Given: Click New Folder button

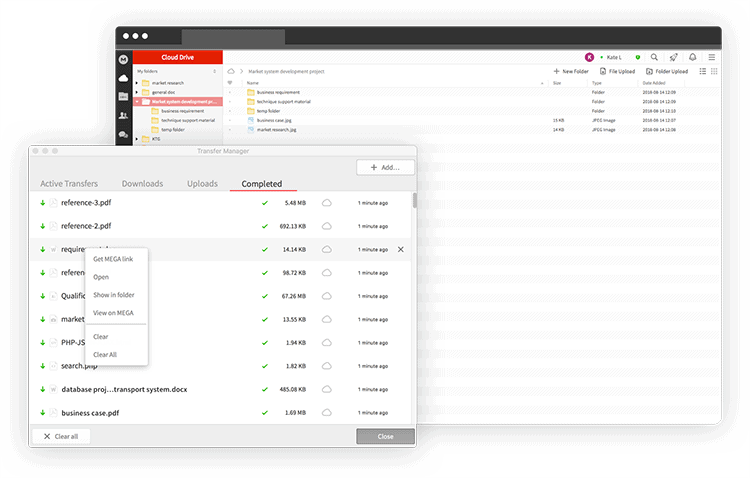Looking at the screenshot, I should point(571,71).
